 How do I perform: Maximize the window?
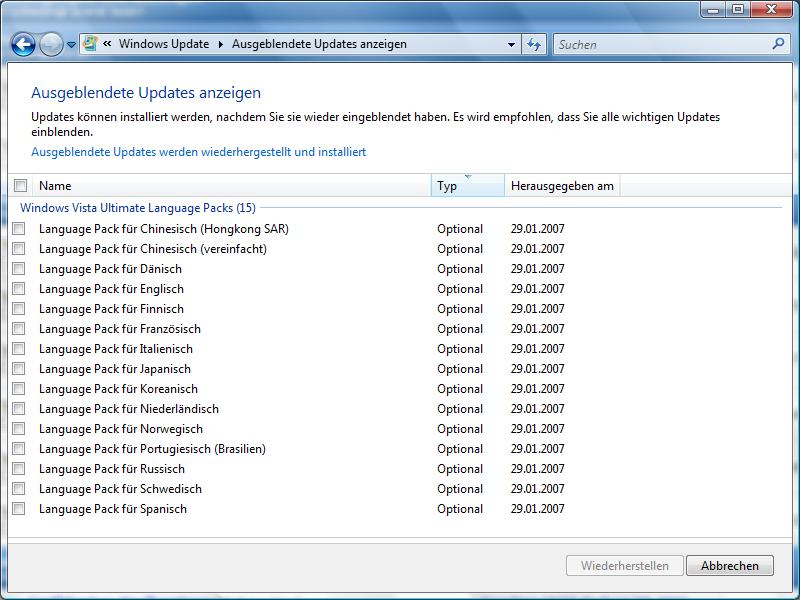point(738,10)
